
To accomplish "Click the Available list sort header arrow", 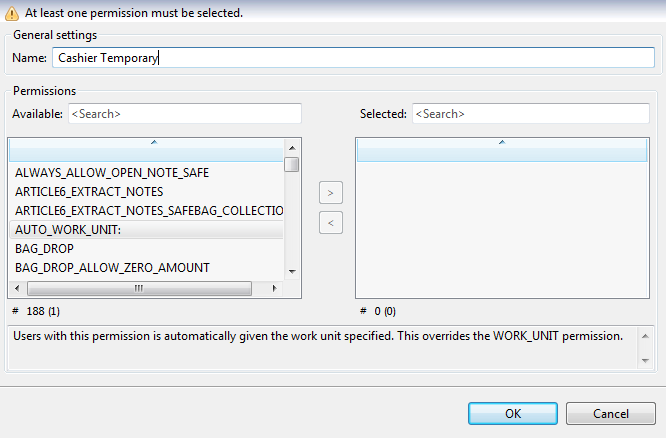I will click(153, 143).
